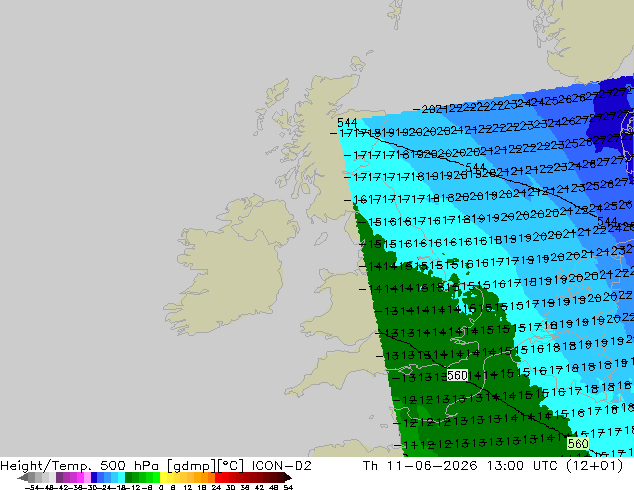The width and height of the screenshot is (634, 490).
Task: Click the '0' legend value
Action: (161, 487)
